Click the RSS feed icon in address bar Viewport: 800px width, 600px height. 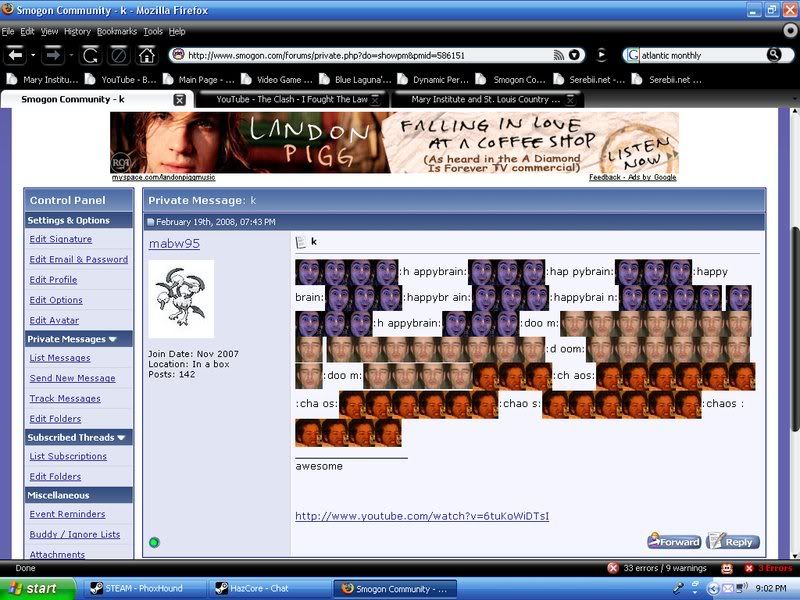coord(557,55)
